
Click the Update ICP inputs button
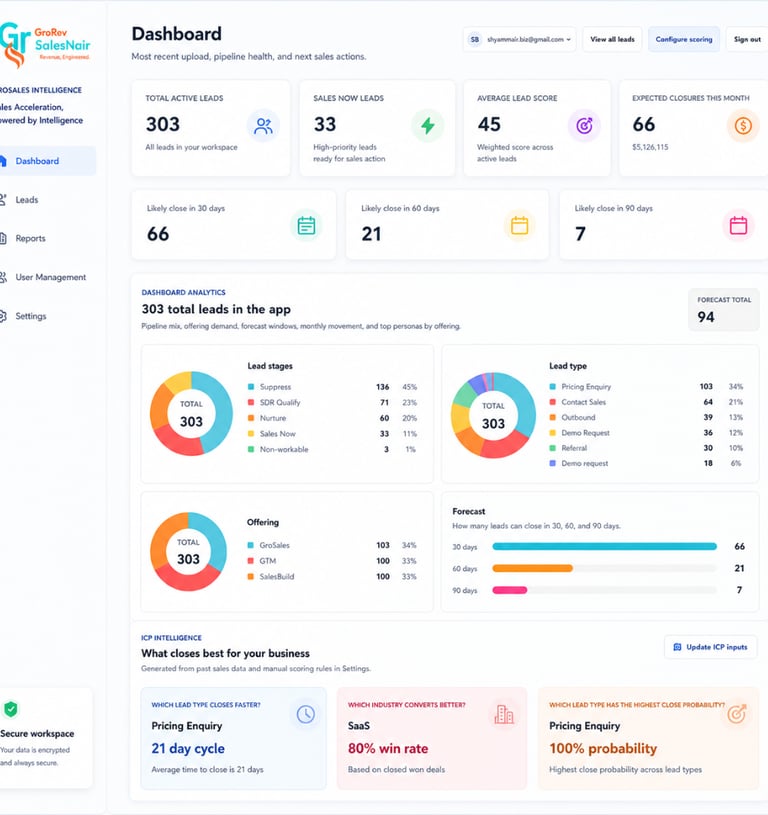click(x=710, y=647)
